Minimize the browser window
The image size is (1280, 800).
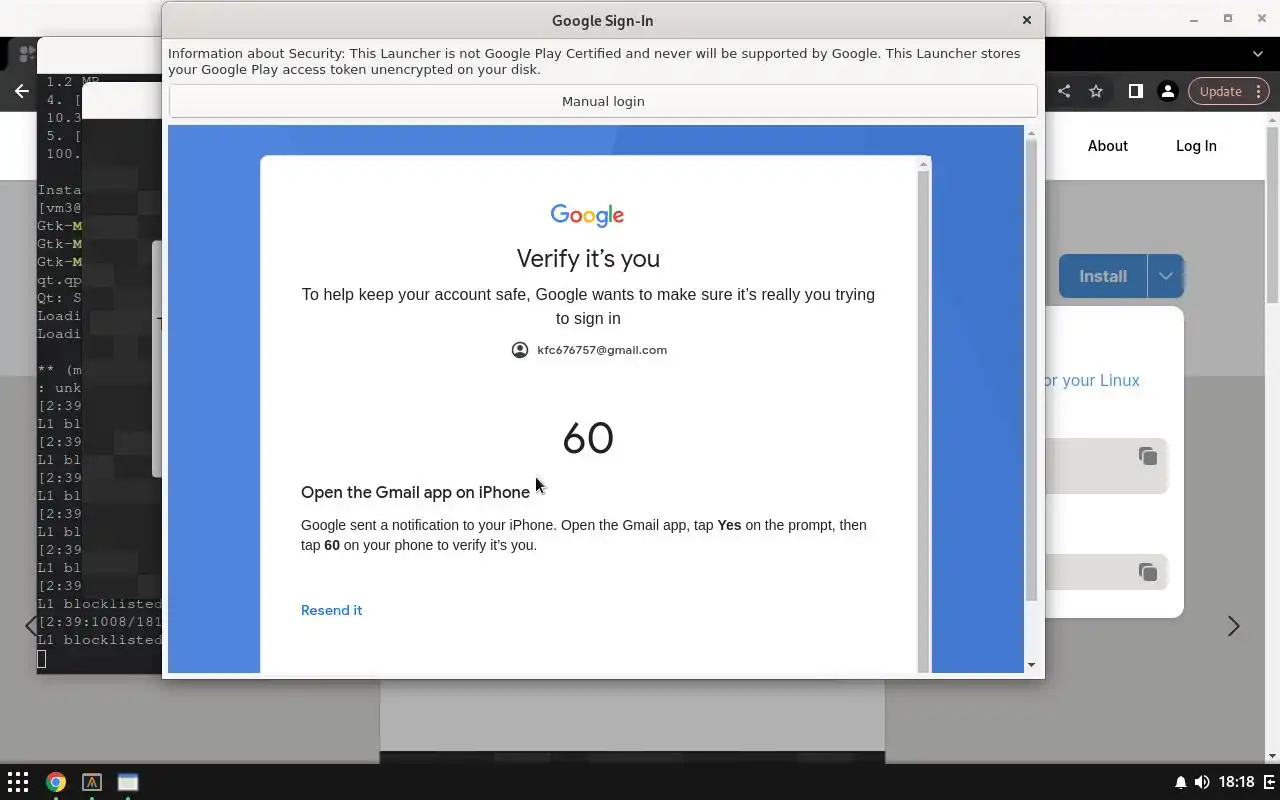tap(1194, 19)
